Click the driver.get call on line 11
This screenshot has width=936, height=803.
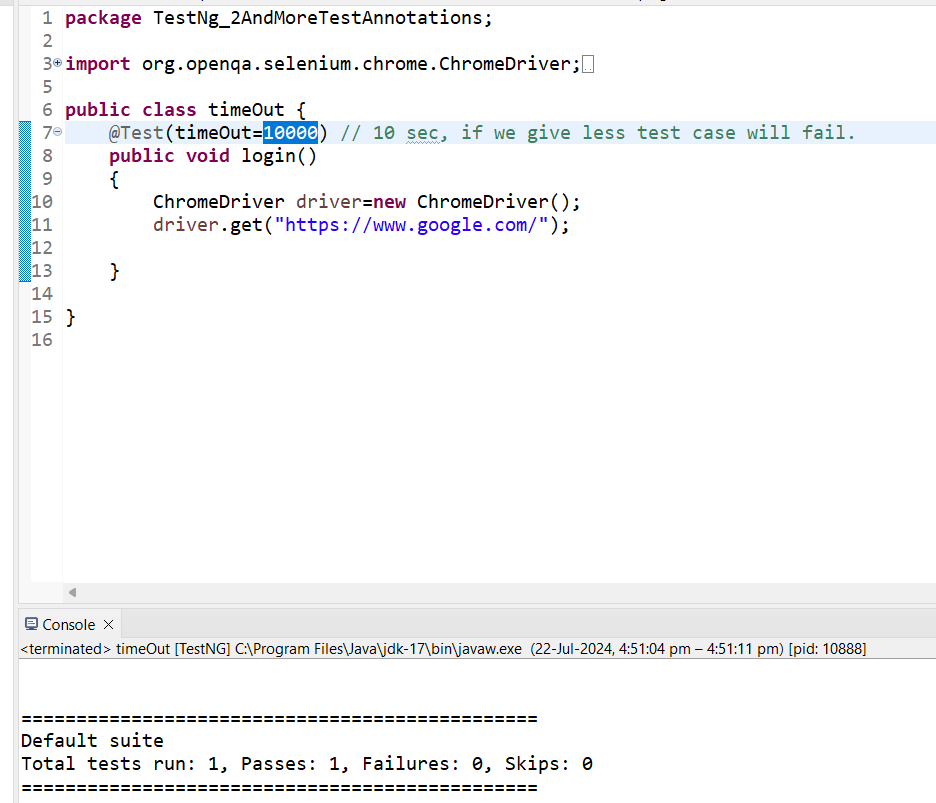coord(208,225)
